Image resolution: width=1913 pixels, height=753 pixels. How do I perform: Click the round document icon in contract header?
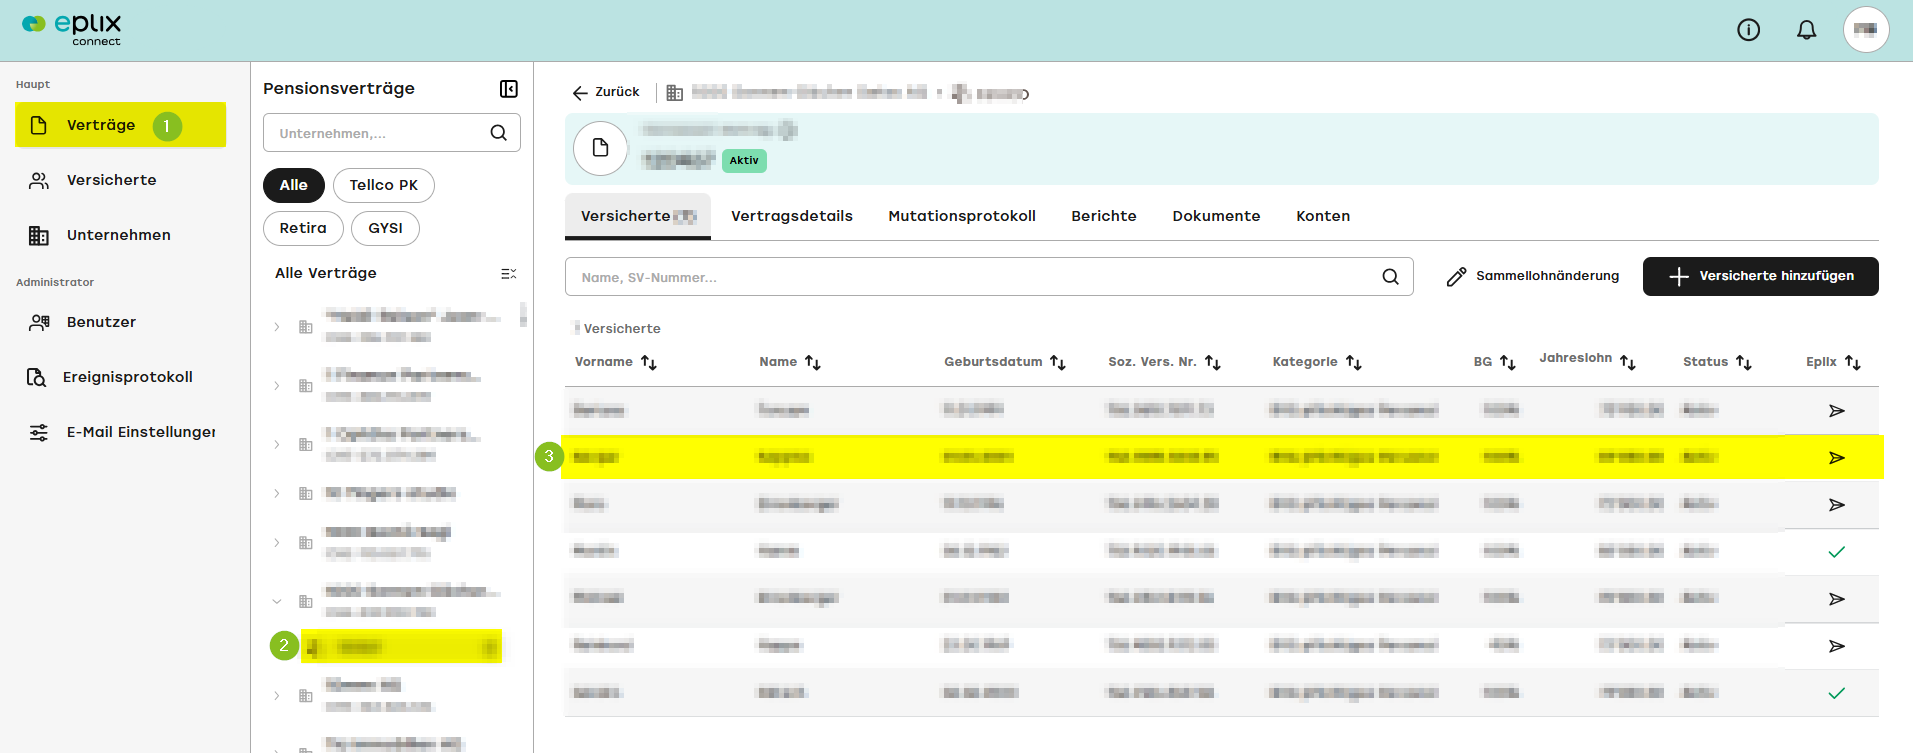tap(600, 148)
